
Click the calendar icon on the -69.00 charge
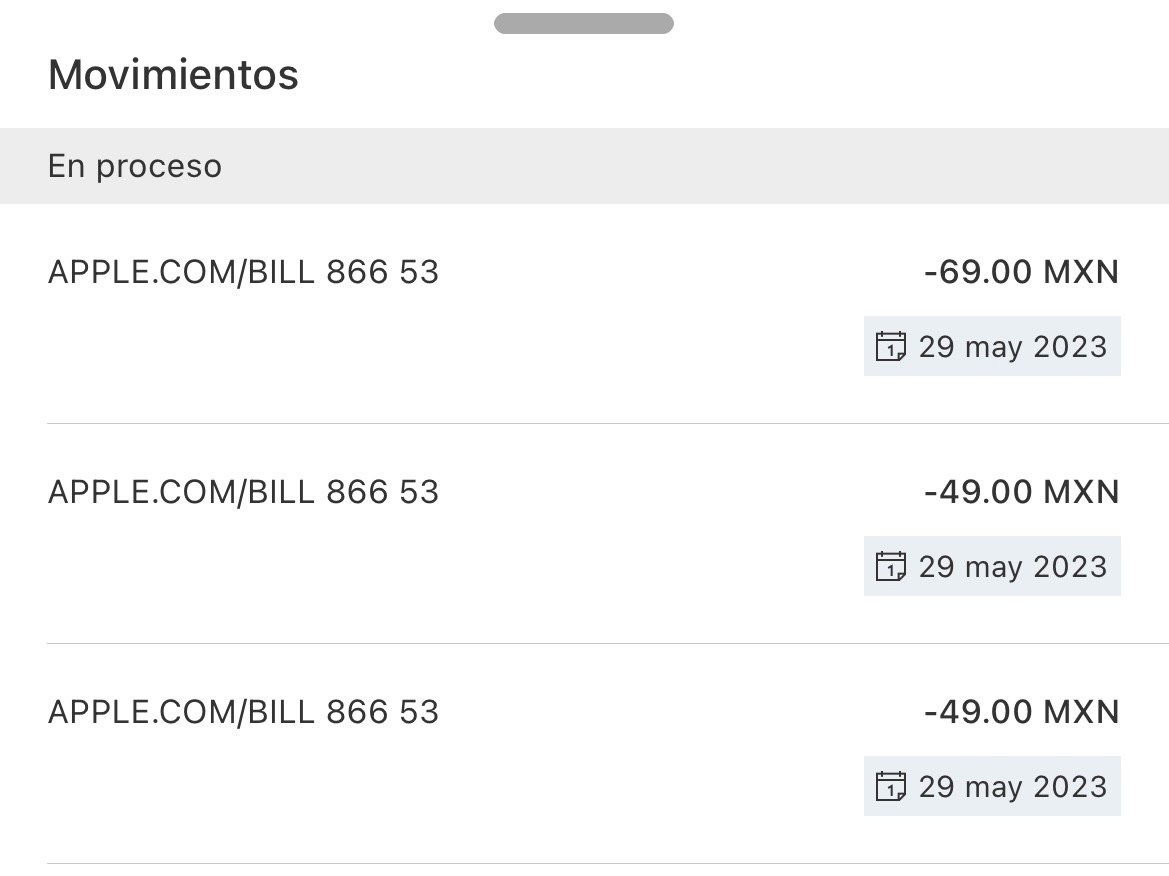[x=890, y=347]
